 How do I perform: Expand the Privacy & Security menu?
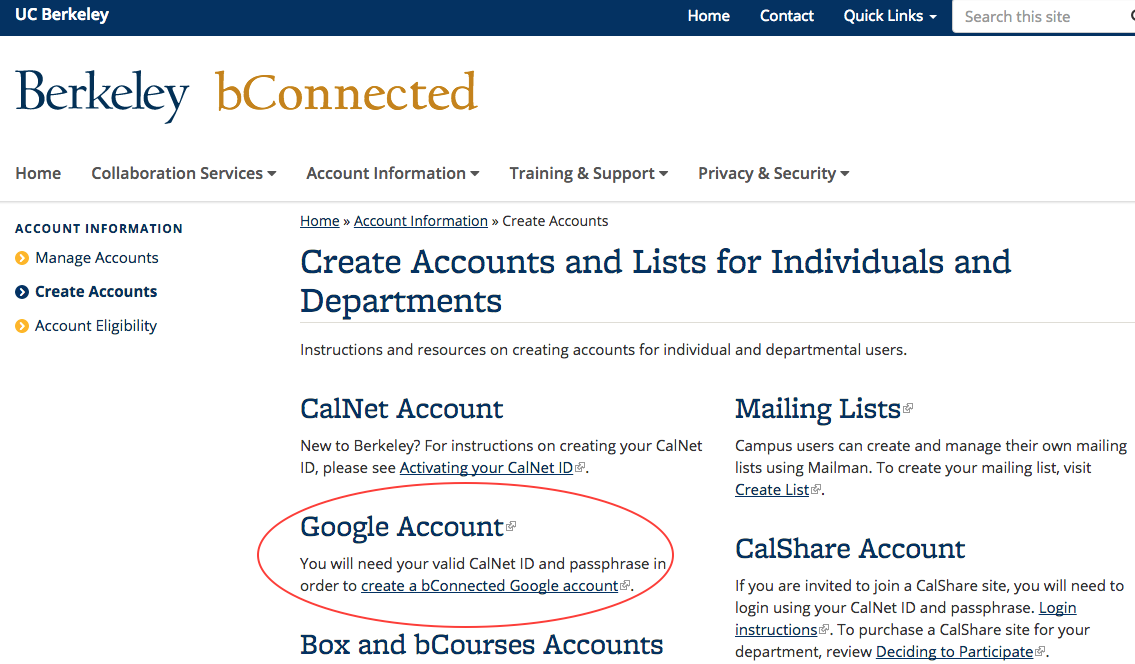(773, 173)
